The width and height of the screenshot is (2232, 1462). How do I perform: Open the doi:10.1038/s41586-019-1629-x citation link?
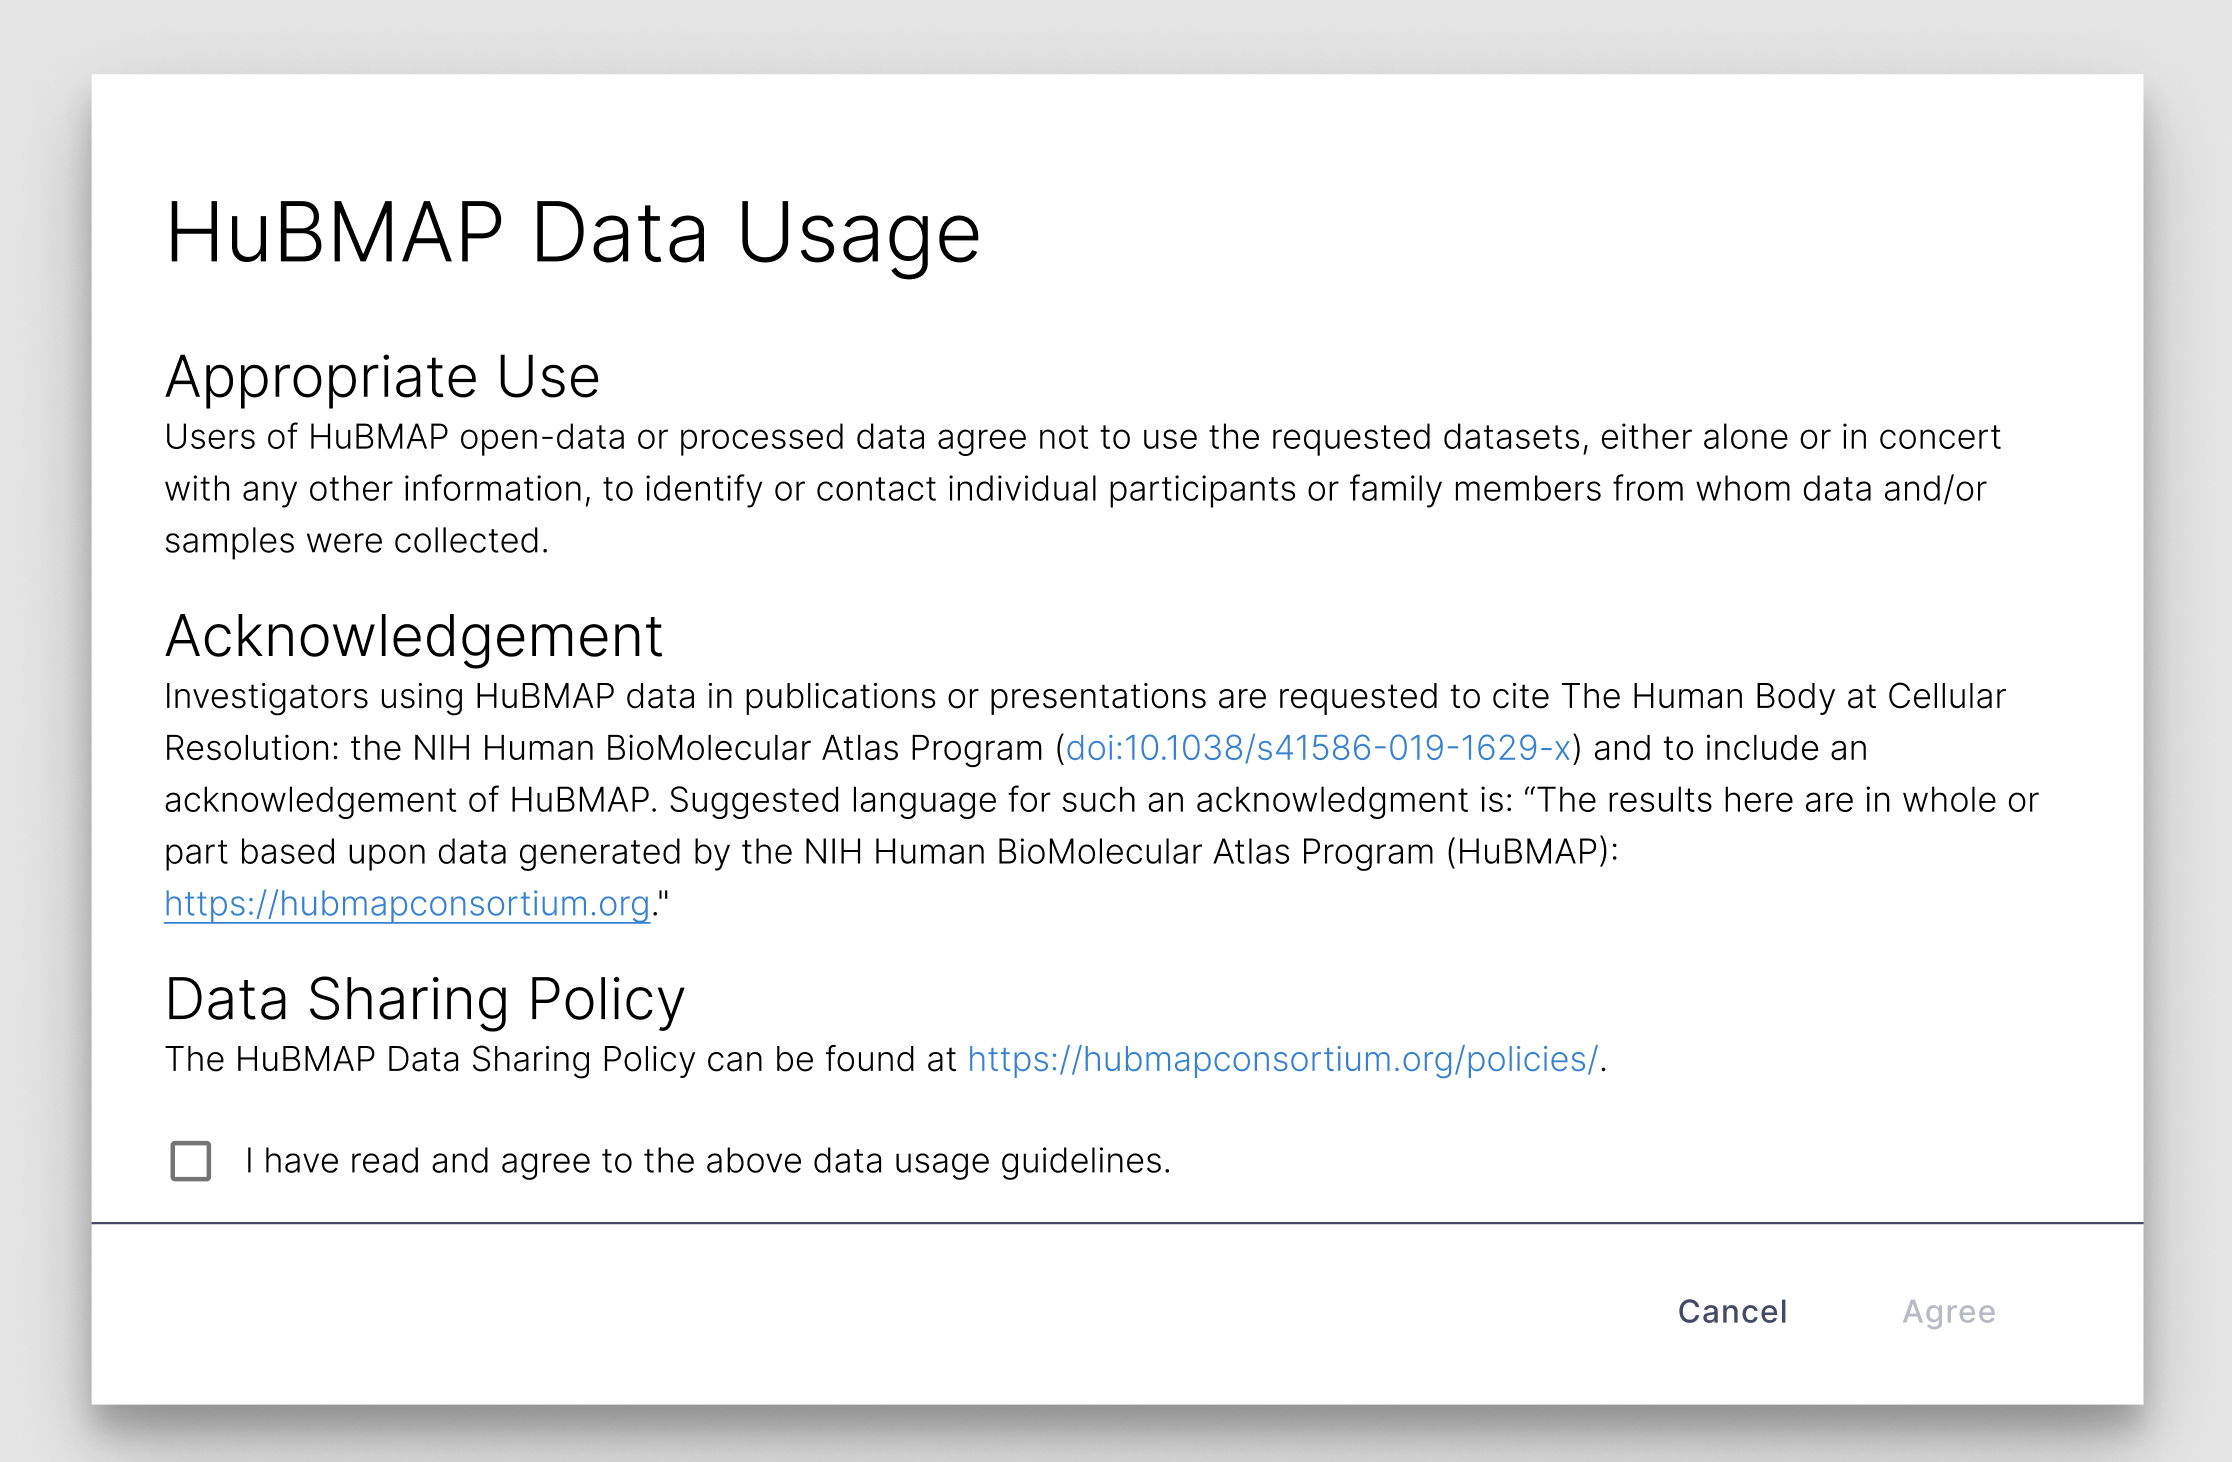[1315, 748]
